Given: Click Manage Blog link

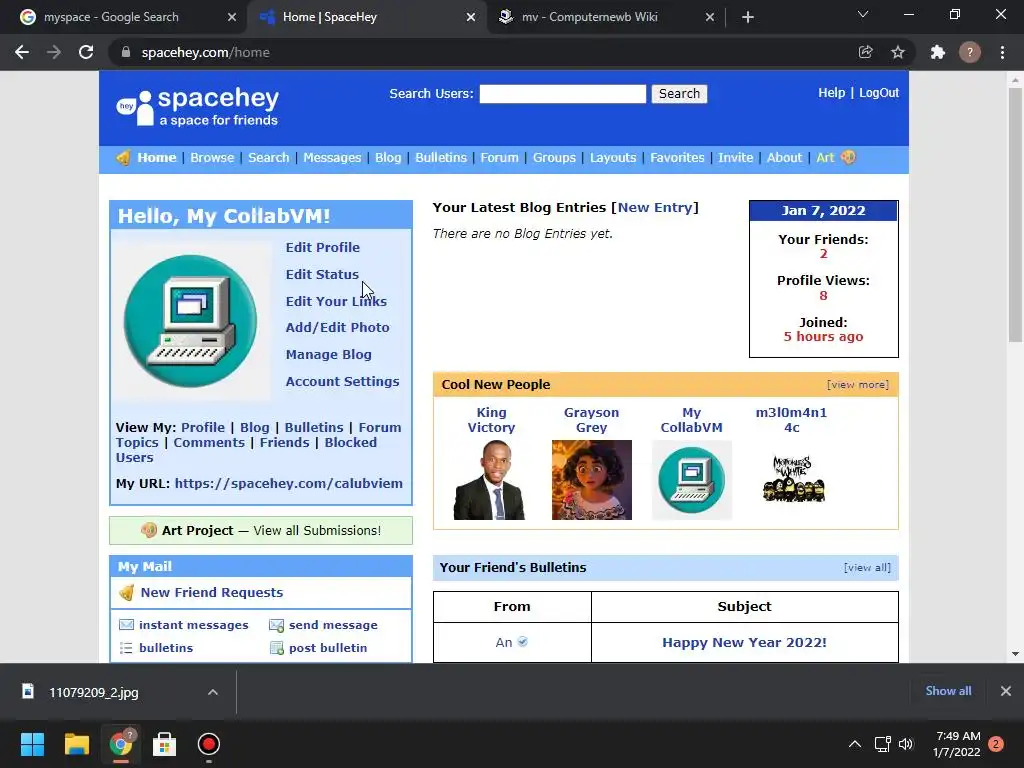Looking at the screenshot, I should click(x=328, y=355).
